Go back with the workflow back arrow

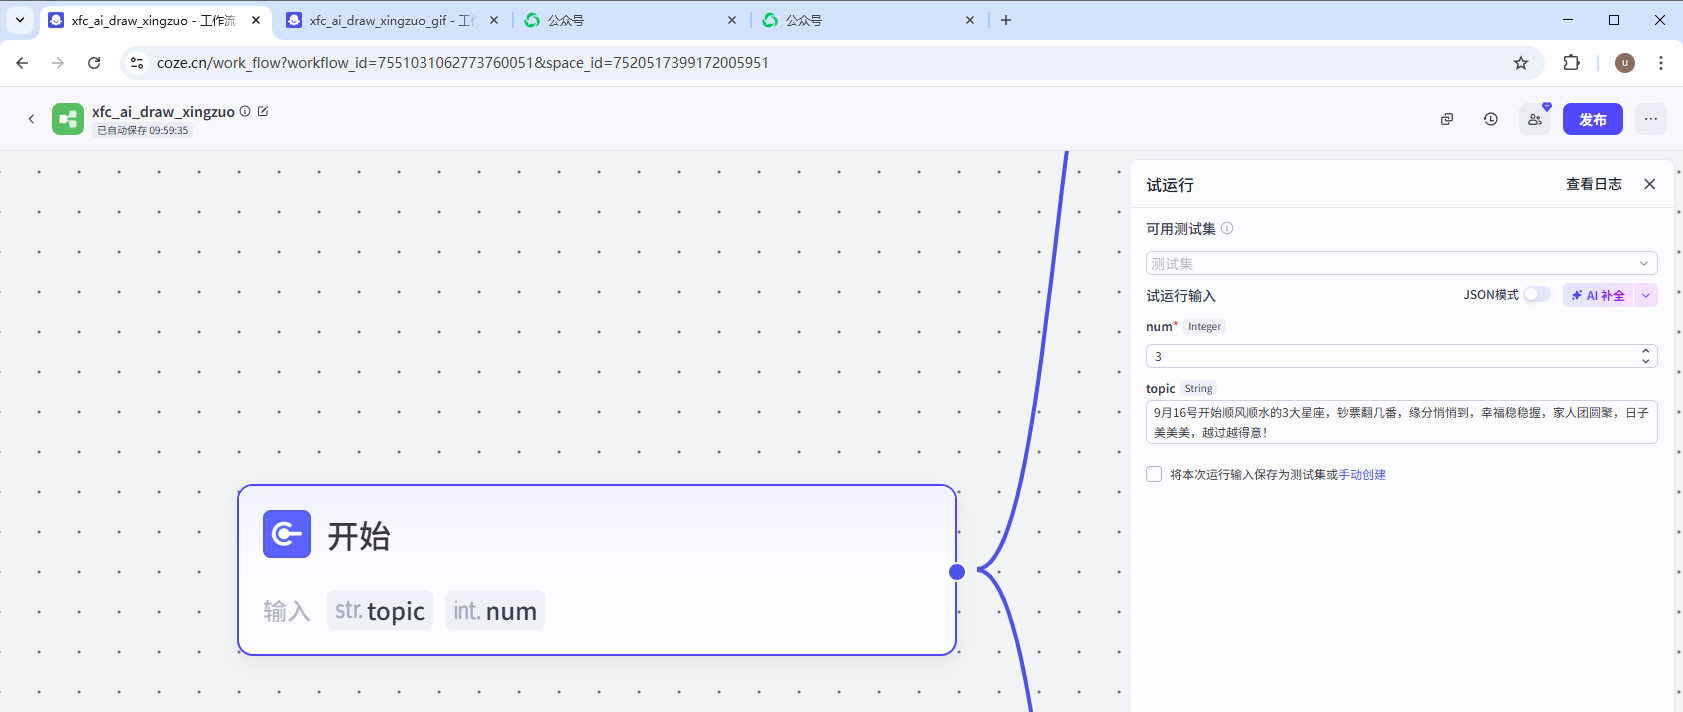(31, 119)
